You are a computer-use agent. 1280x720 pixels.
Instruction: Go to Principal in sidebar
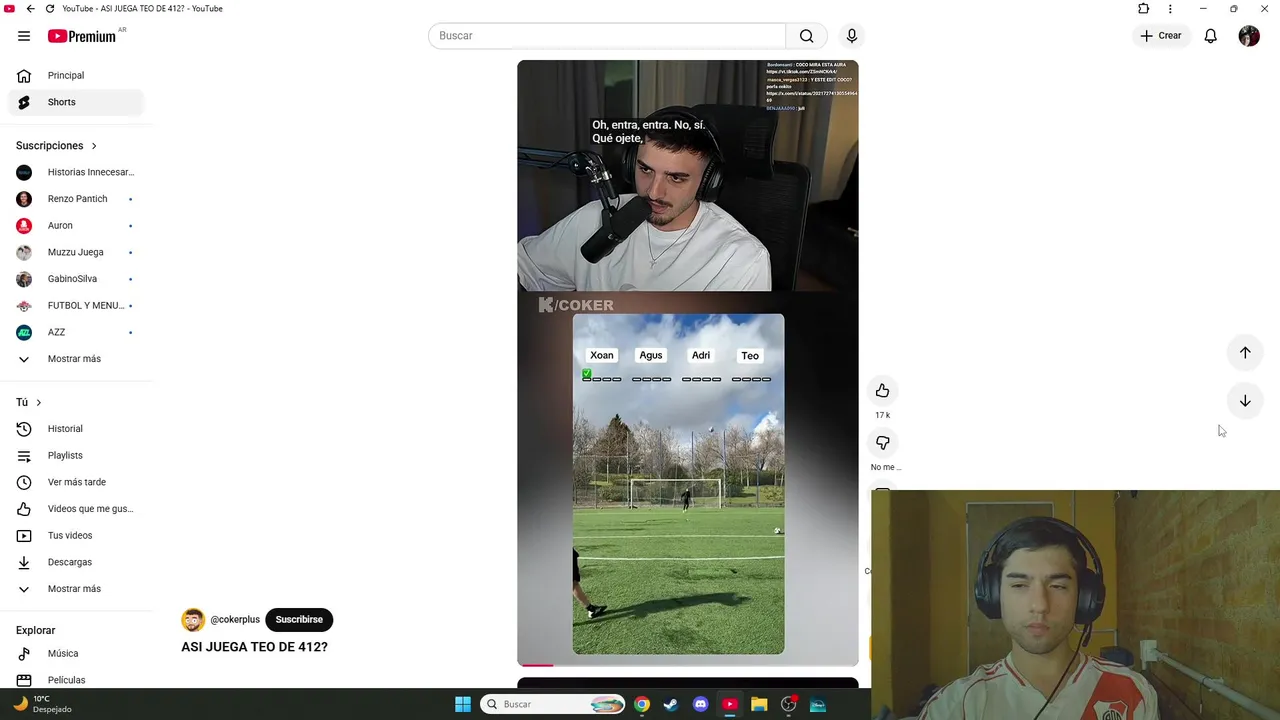click(76, 75)
